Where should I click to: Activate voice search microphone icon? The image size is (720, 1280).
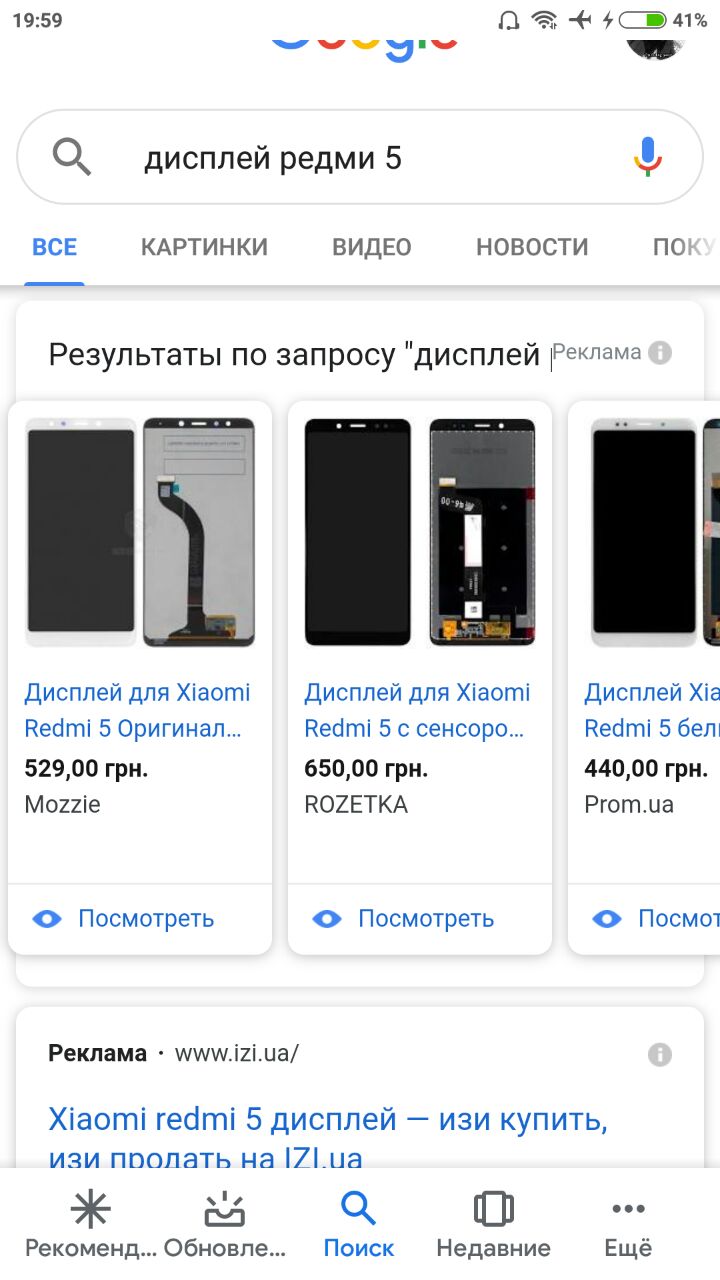[648, 157]
